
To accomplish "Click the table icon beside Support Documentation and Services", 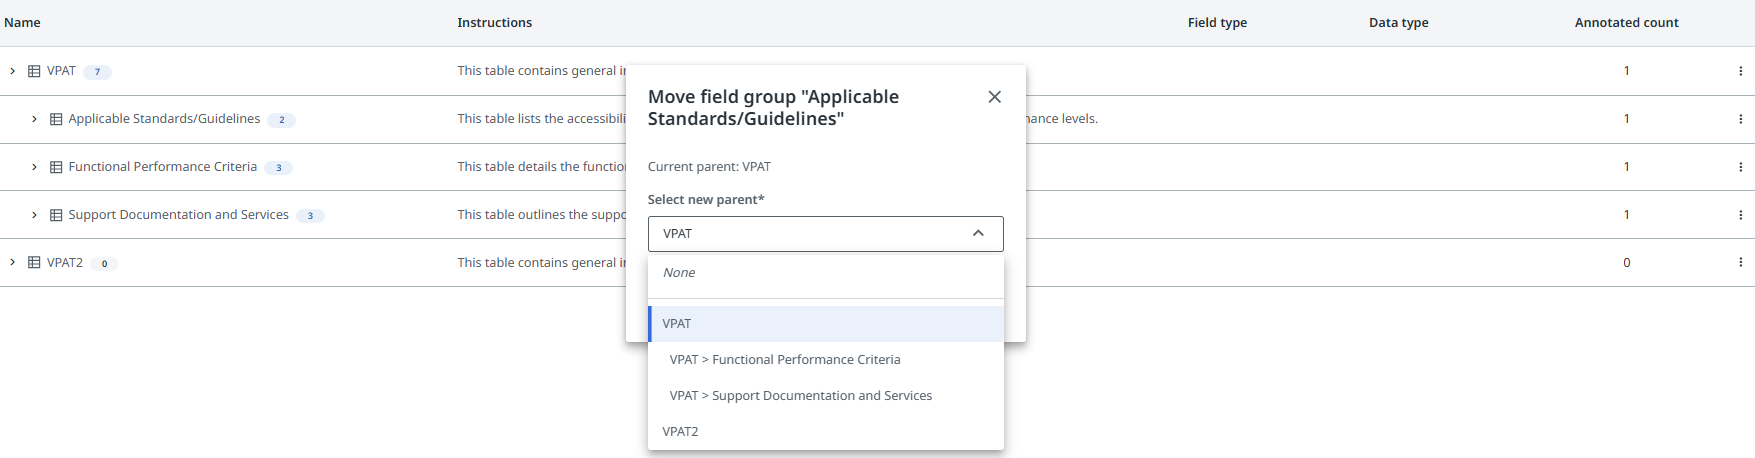I will [56, 215].
